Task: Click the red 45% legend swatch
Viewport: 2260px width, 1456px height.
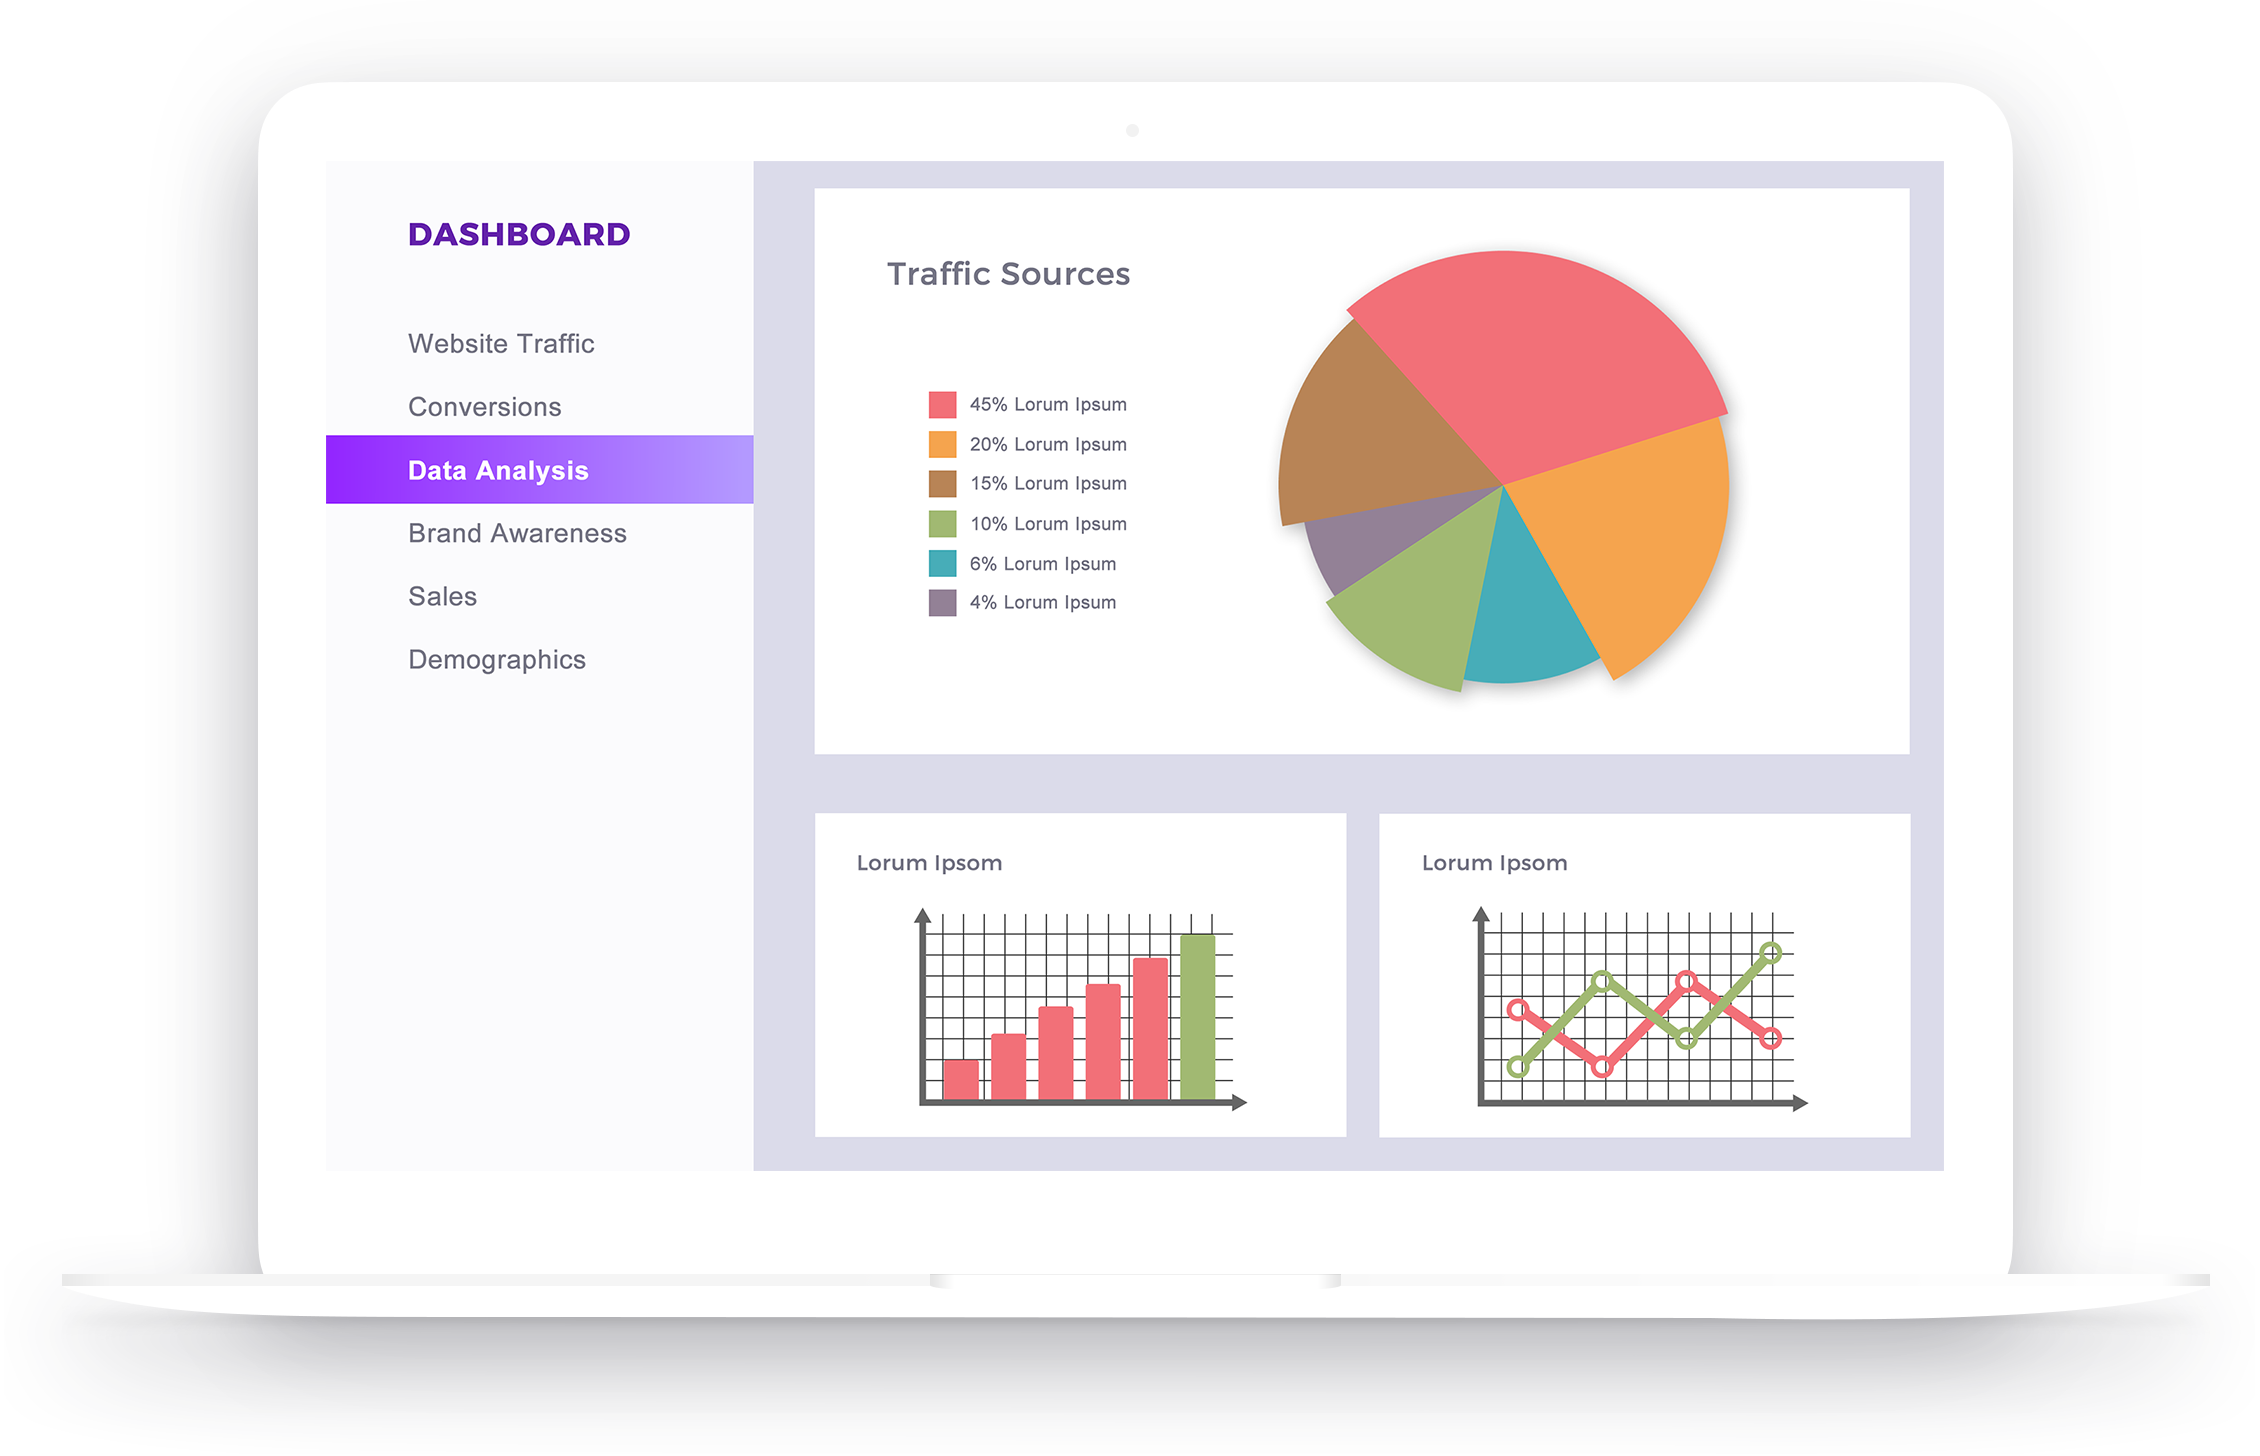Action: tap(942, 404)
